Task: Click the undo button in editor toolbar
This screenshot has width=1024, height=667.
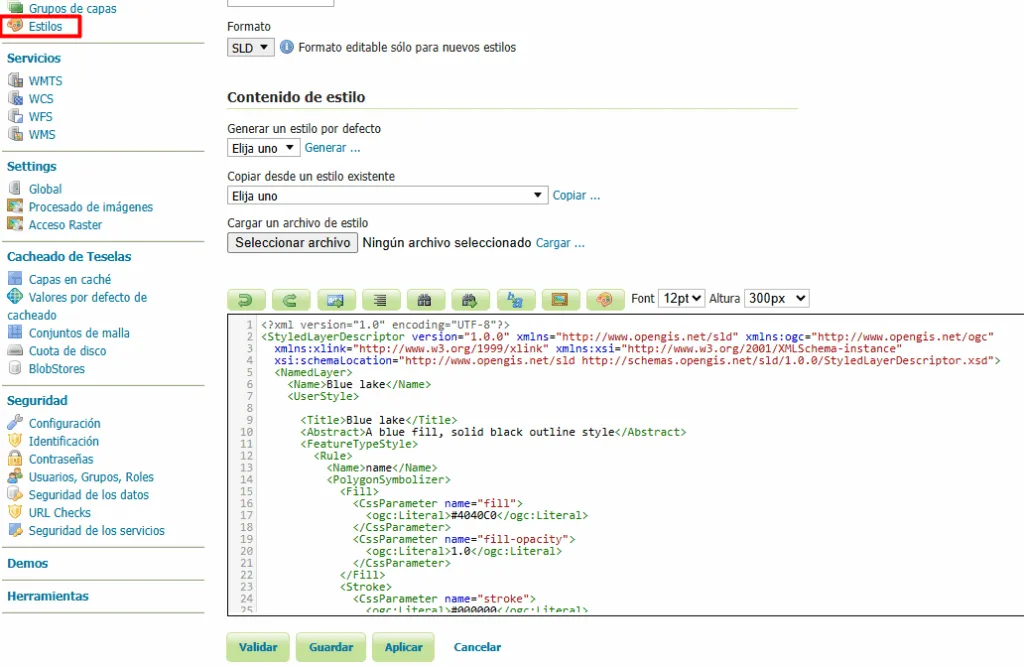Action: pos(246,299)
